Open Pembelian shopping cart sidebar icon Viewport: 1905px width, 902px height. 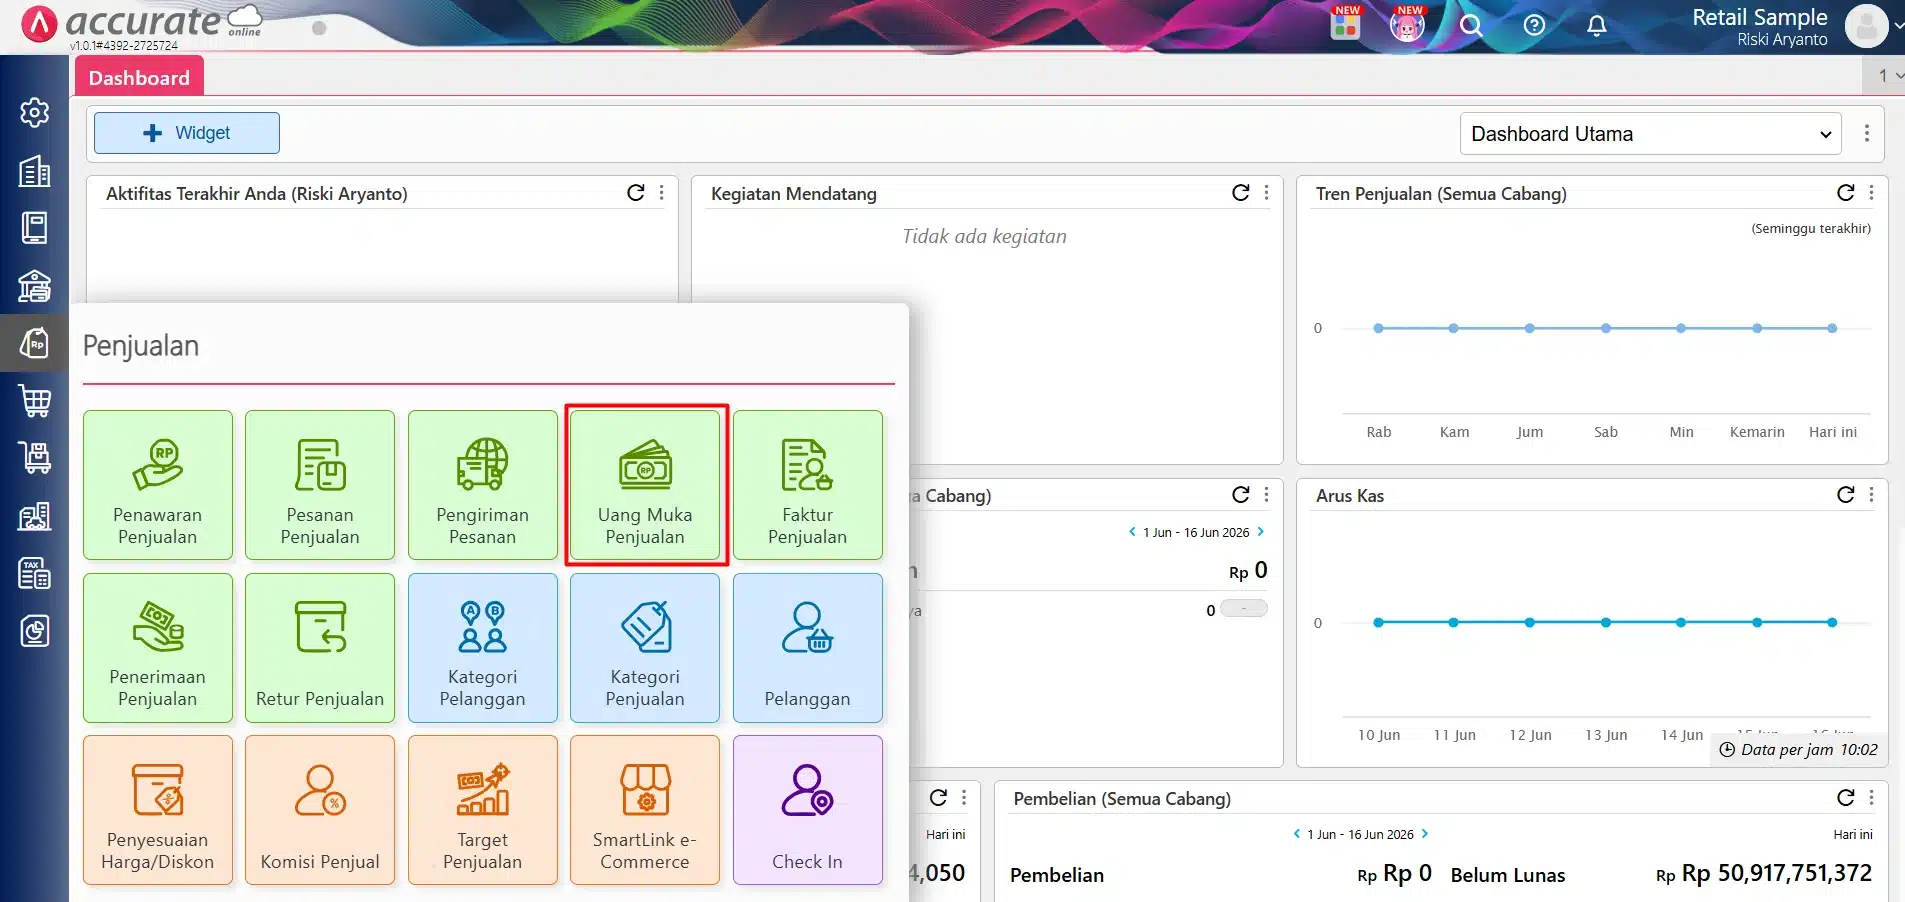[x=35, y=401]
